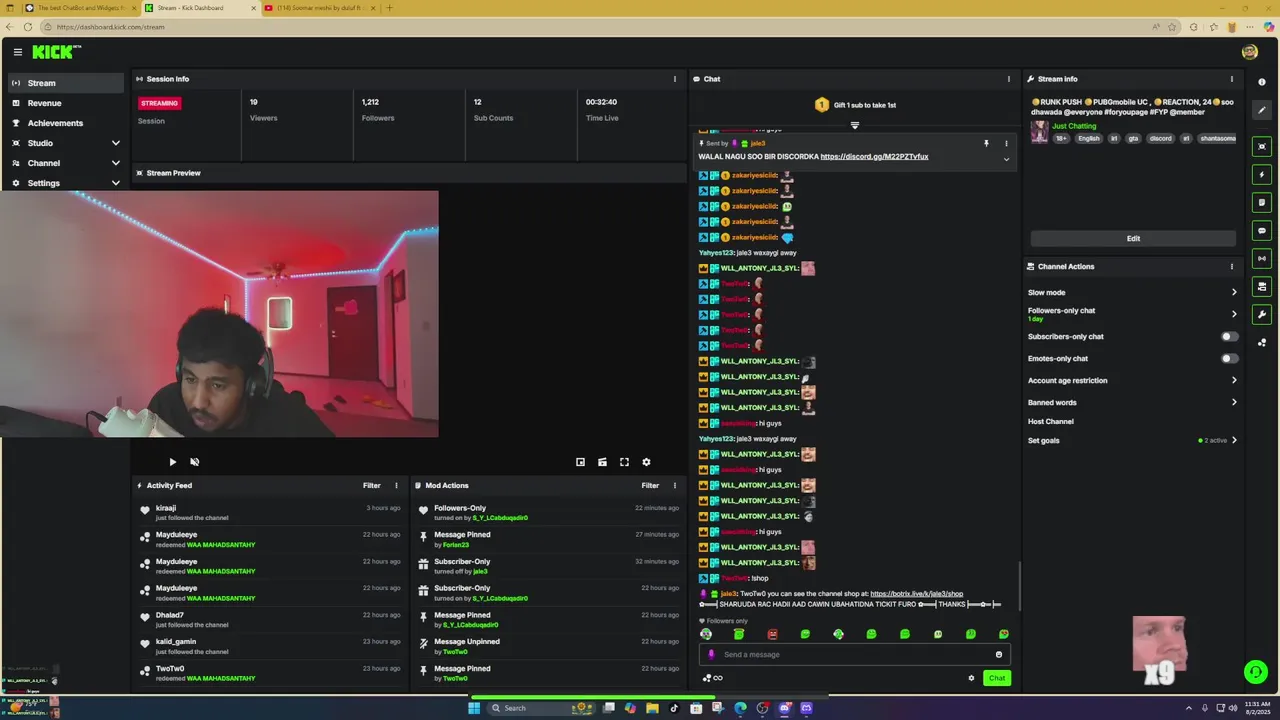
Task: Click channel points icon in right rail
Action: pos(1262,343)
